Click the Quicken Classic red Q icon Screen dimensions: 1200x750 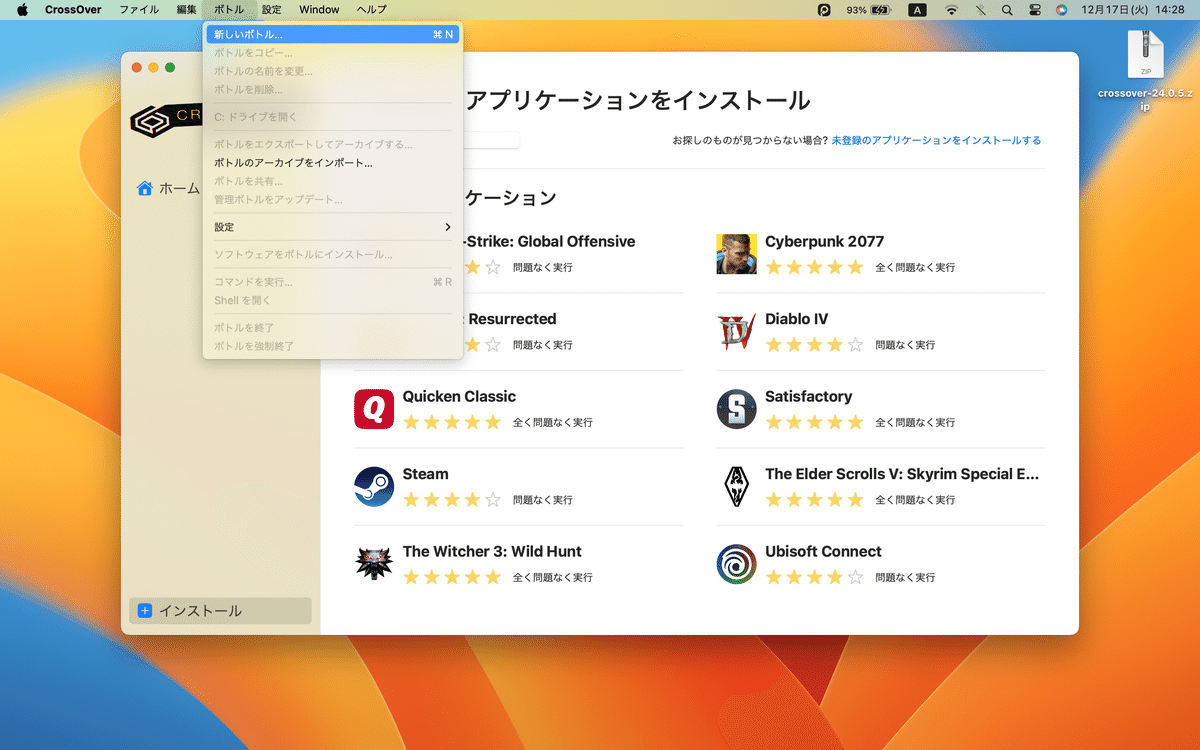tap(374, 409)
